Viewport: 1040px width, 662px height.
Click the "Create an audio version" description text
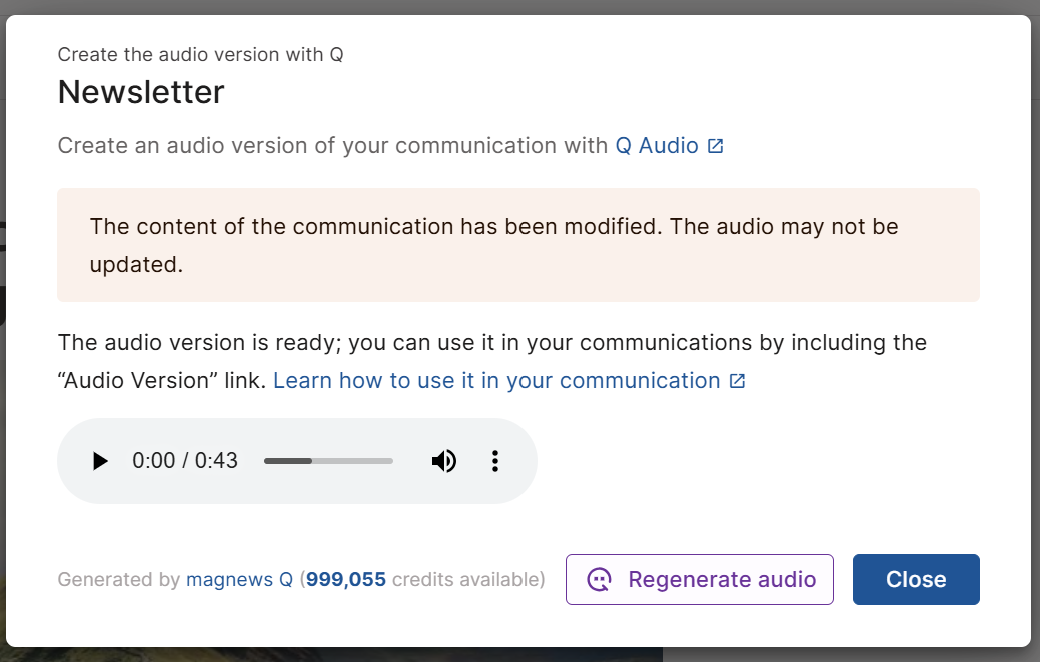coord(332,146)
